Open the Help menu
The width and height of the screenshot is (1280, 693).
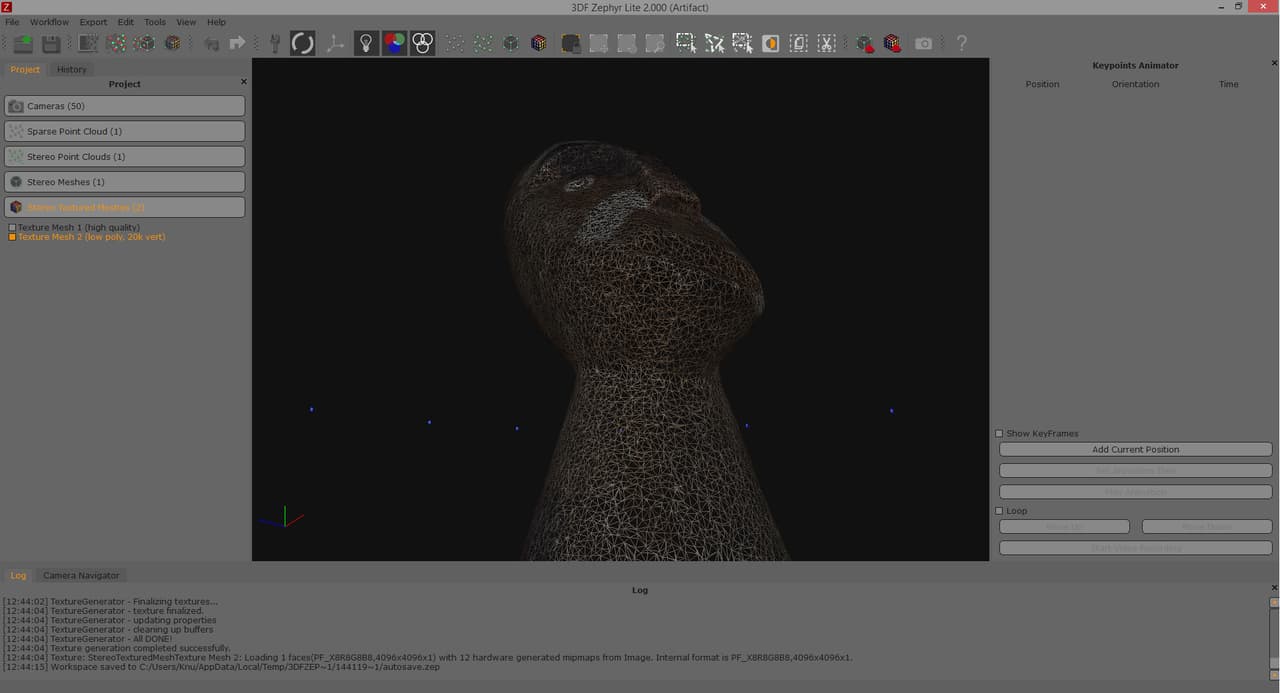(x=216, y=22)
